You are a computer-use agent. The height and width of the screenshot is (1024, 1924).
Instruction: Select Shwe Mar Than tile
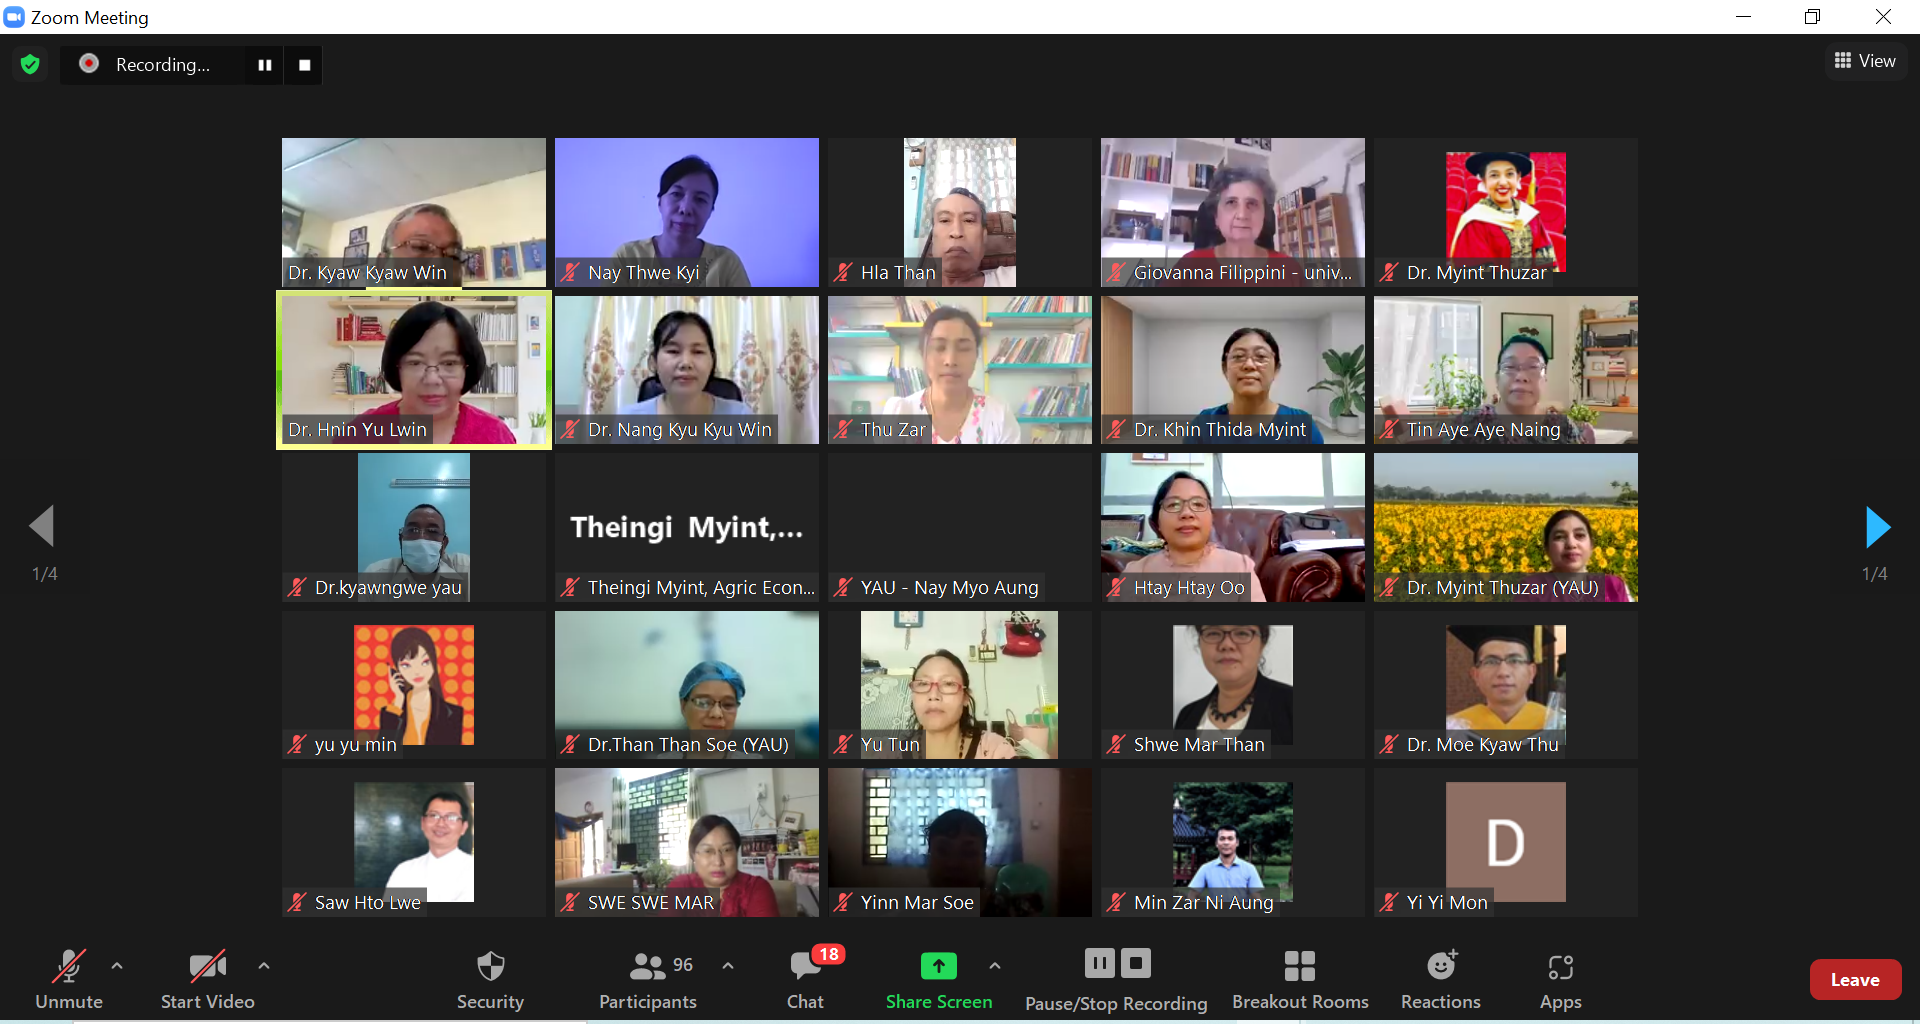1232,685
